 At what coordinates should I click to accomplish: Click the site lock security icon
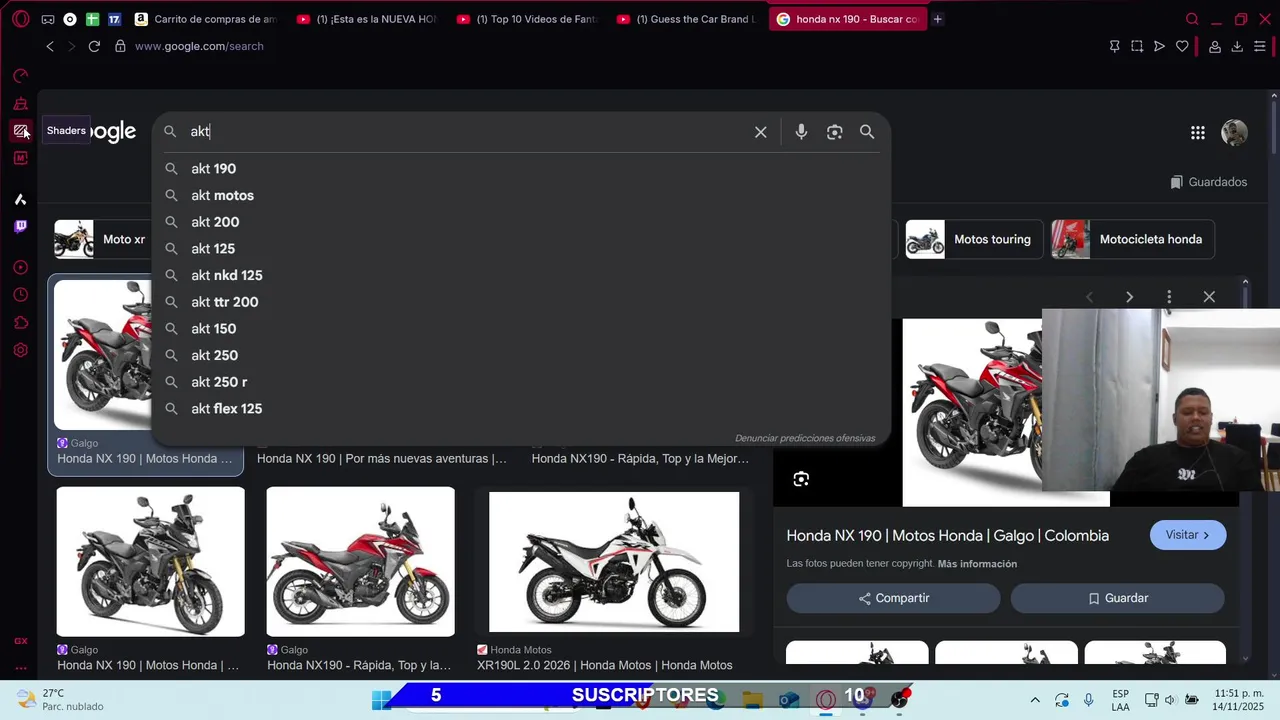click(x=120, y=46)
